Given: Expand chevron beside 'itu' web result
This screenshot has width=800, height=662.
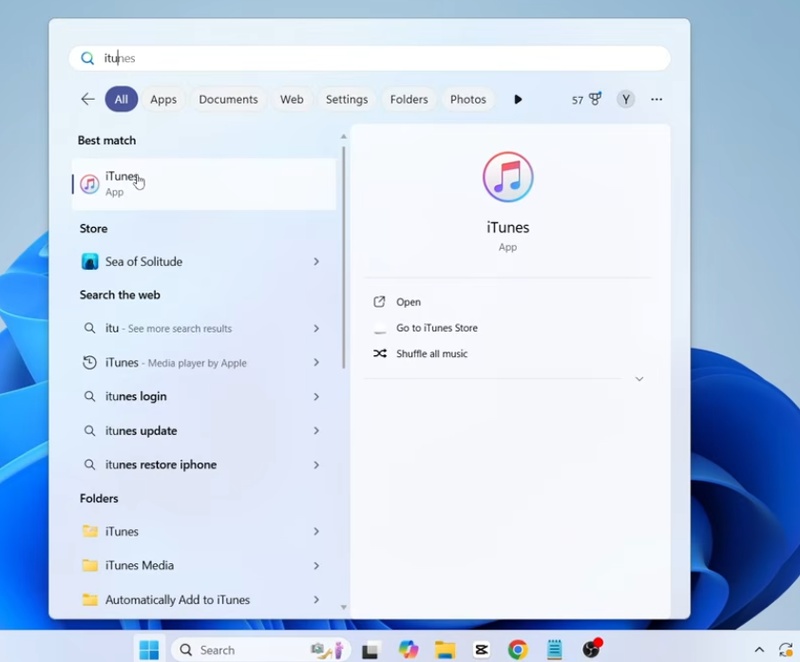Looking at the screenshot, I should click(316, 328).
